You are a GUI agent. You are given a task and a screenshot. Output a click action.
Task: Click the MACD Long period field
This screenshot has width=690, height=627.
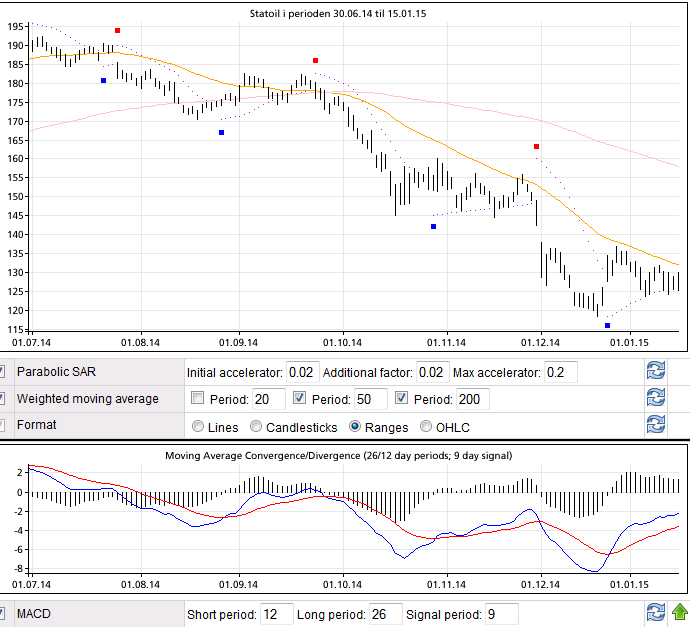tap(385, 614)
